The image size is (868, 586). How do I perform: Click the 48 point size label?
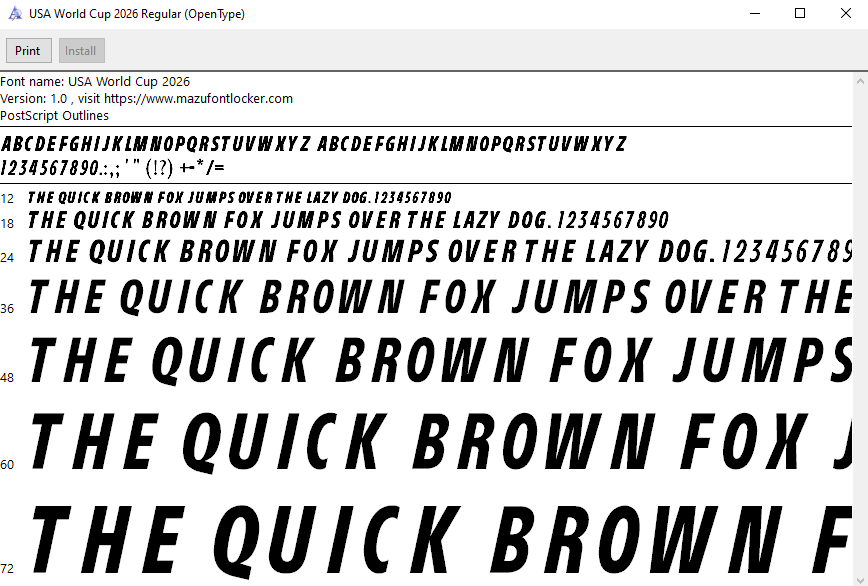[x=8, y=378]
